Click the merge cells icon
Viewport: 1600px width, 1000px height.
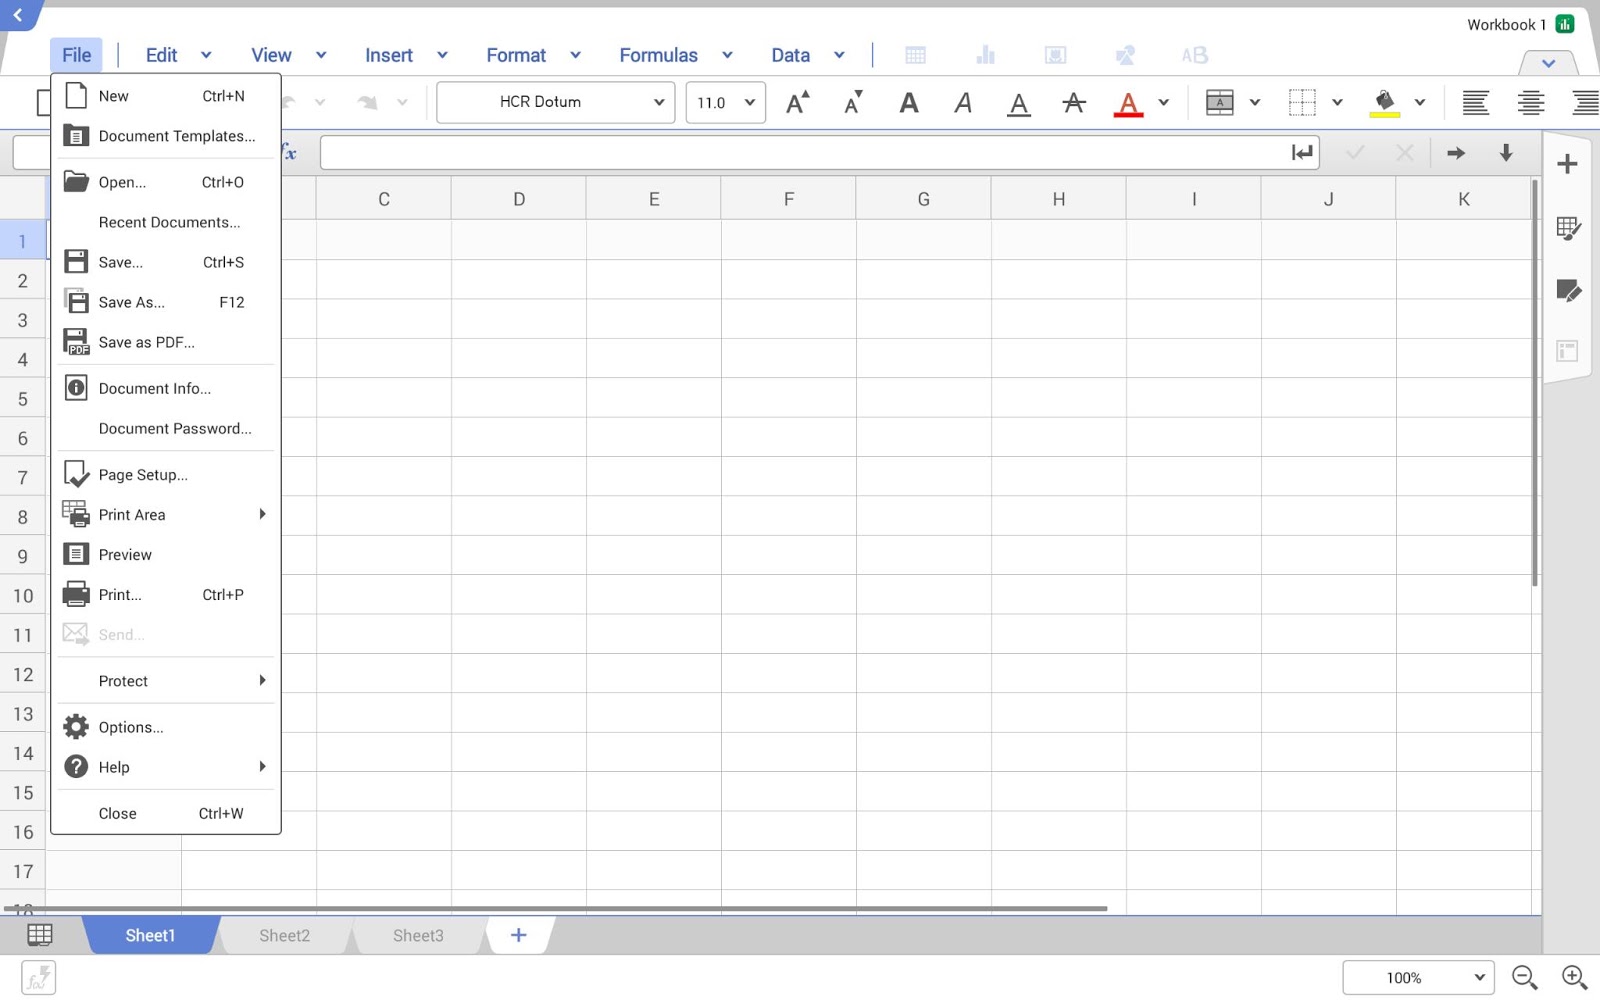pos(1219,102)
